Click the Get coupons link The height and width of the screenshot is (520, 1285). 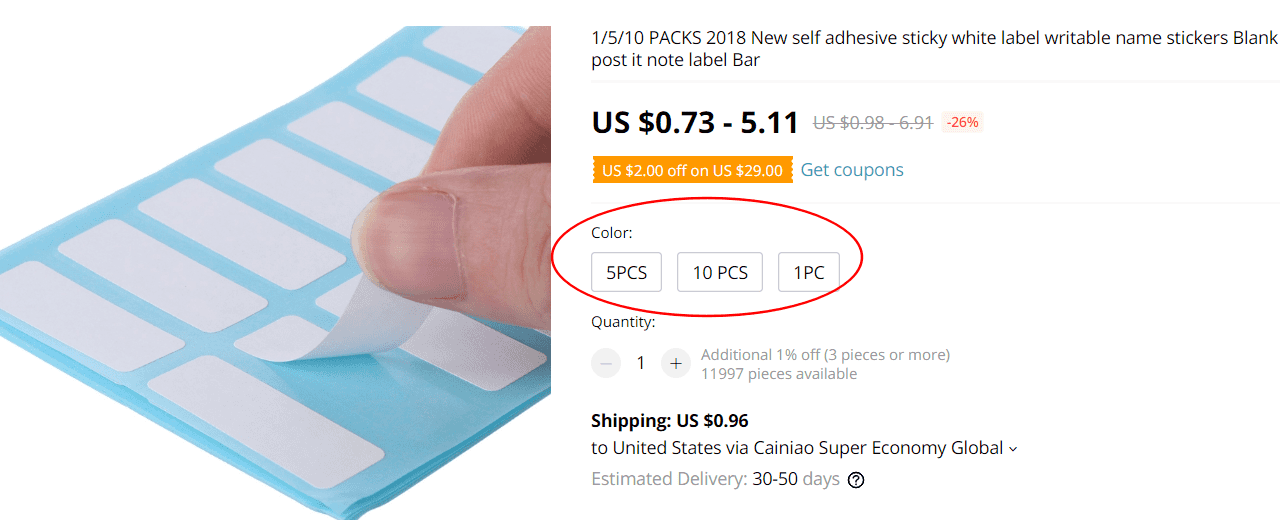[x=852, y=170]
